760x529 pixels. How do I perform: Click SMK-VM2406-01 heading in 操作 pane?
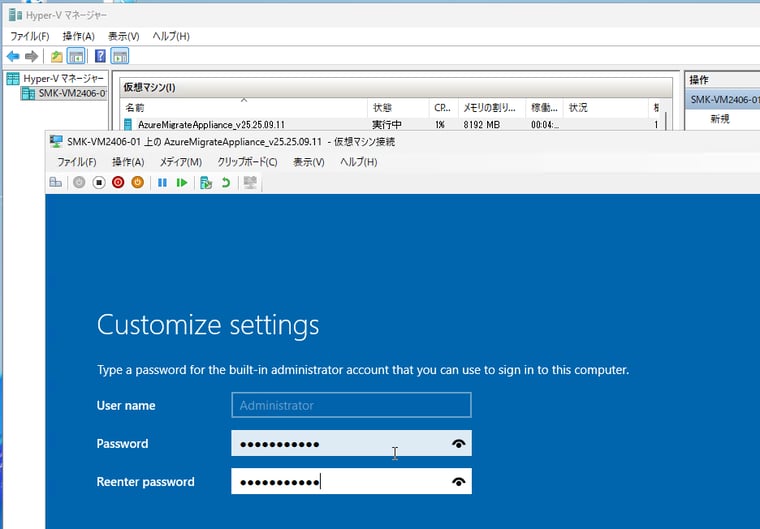pyautogui.click(x=723, y=99)
